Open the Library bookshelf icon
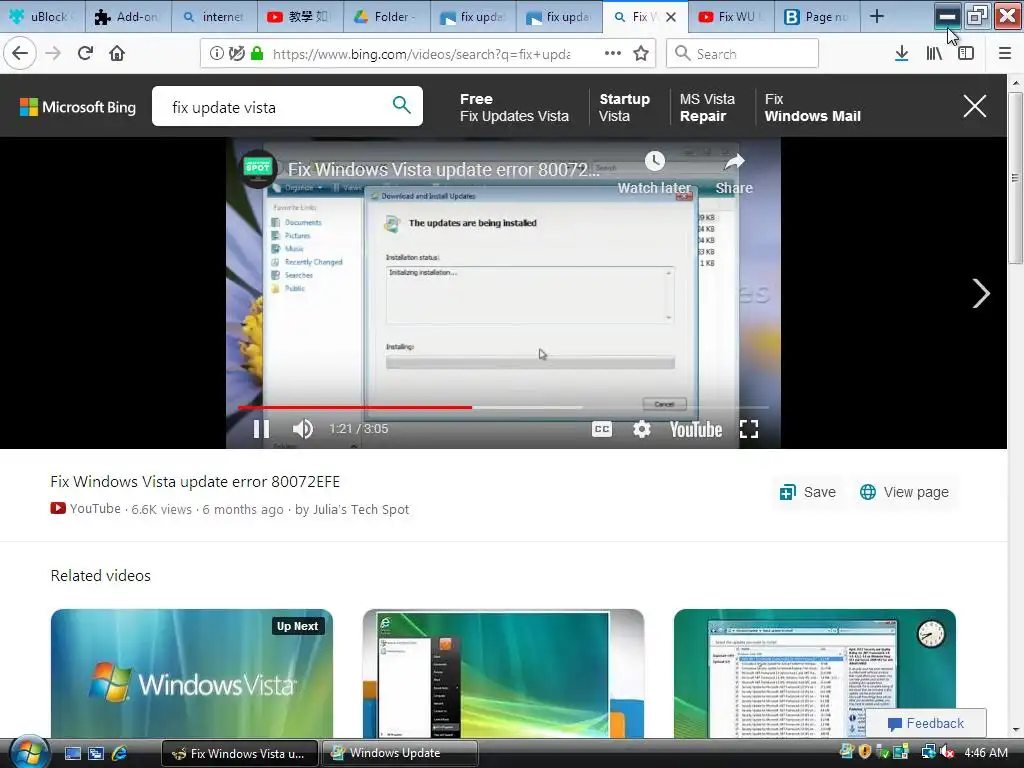This screenshot has width=1024, height=768. click(934, 54)
